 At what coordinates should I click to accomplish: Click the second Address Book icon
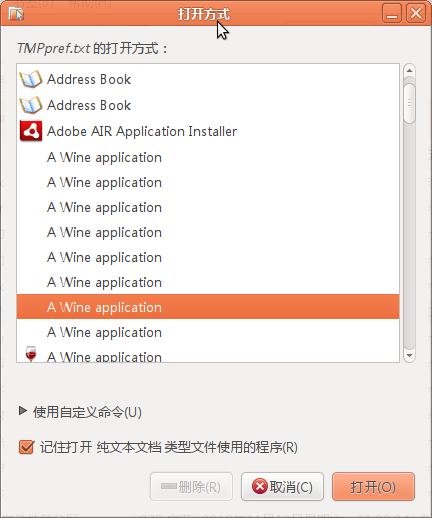click(31, 105)
